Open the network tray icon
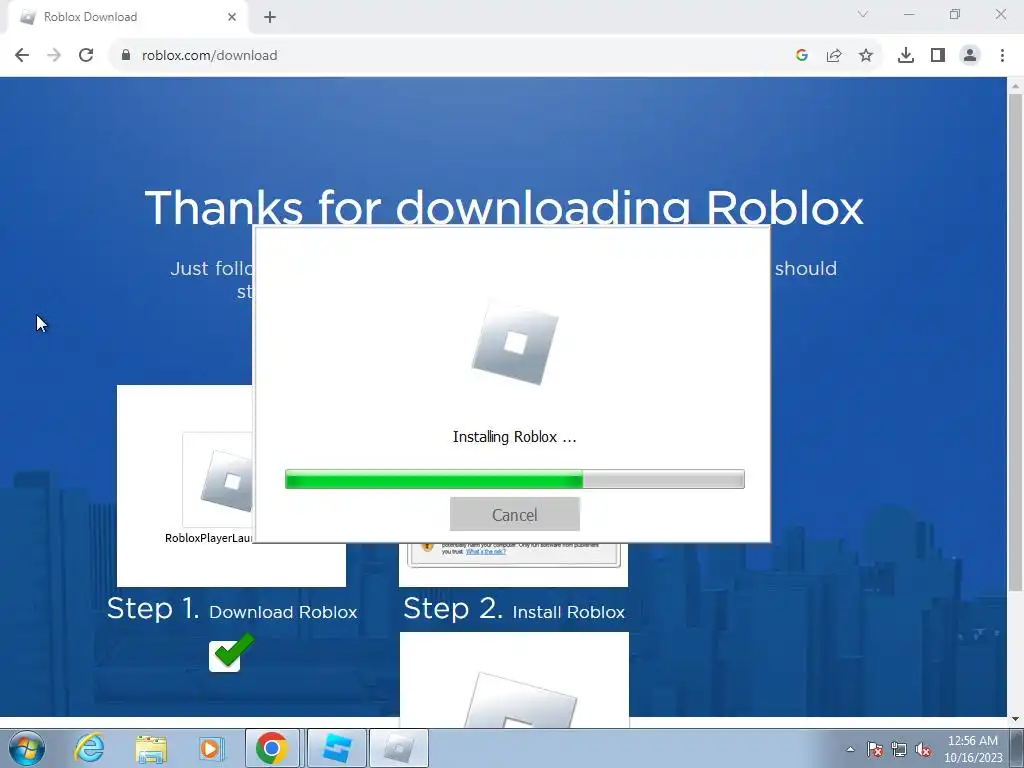 click(x=899, y=749)
